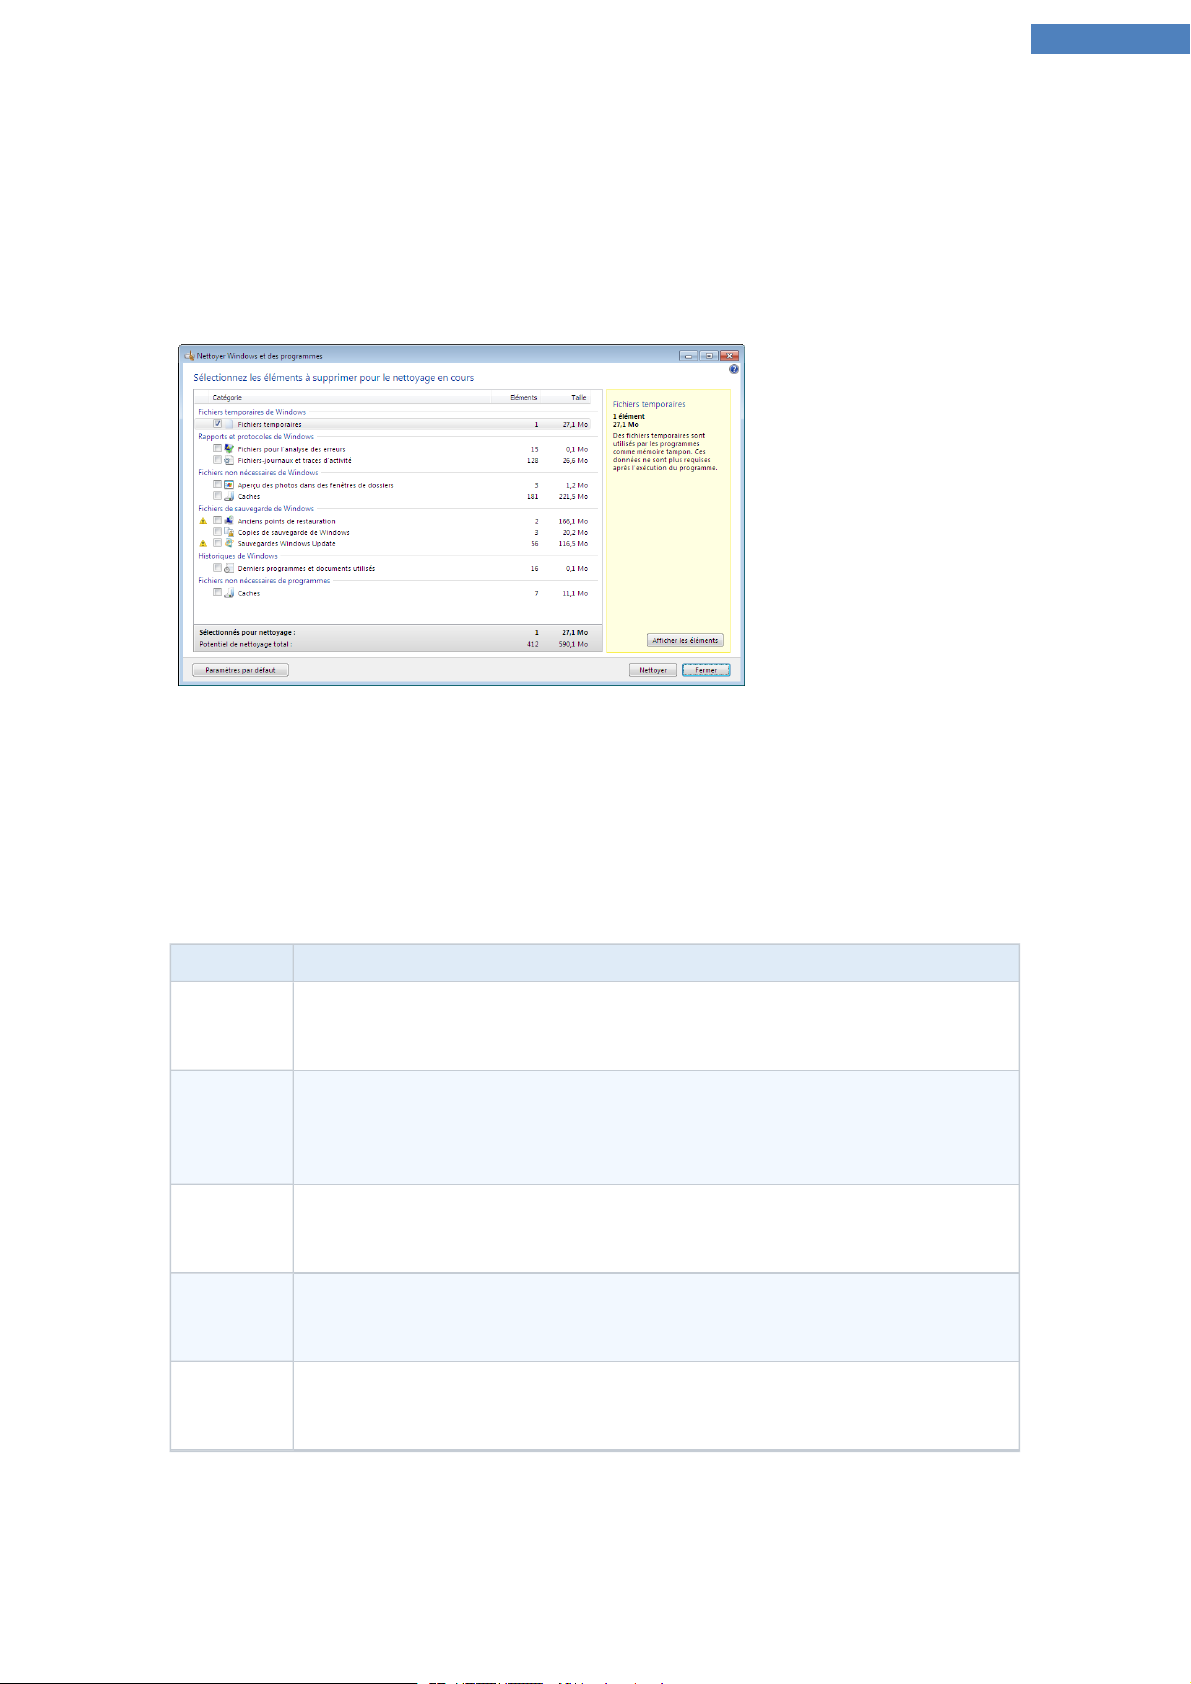This screenshot has width=1191, height=1684.
Task: Select the Anciens points de restauration label
Action: (x=286, y=521)
